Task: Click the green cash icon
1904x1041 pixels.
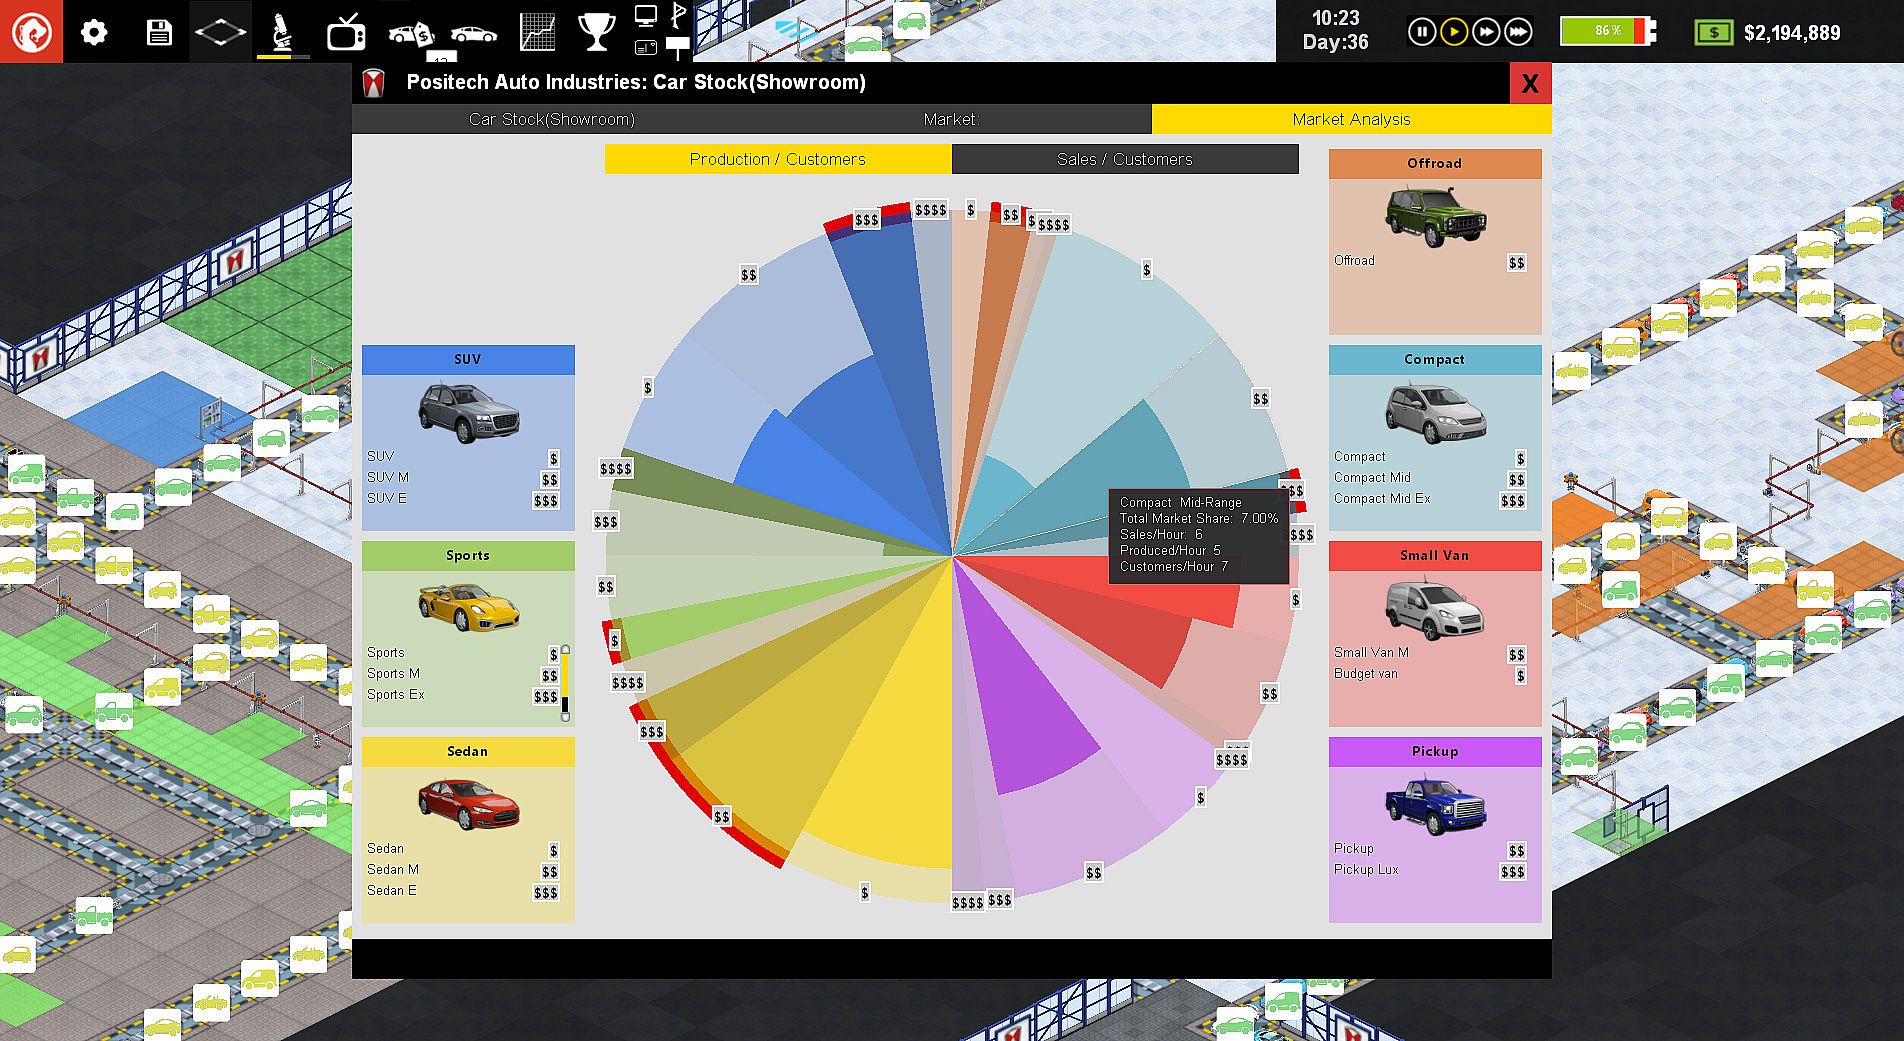Action: [x=1714, y=33]
